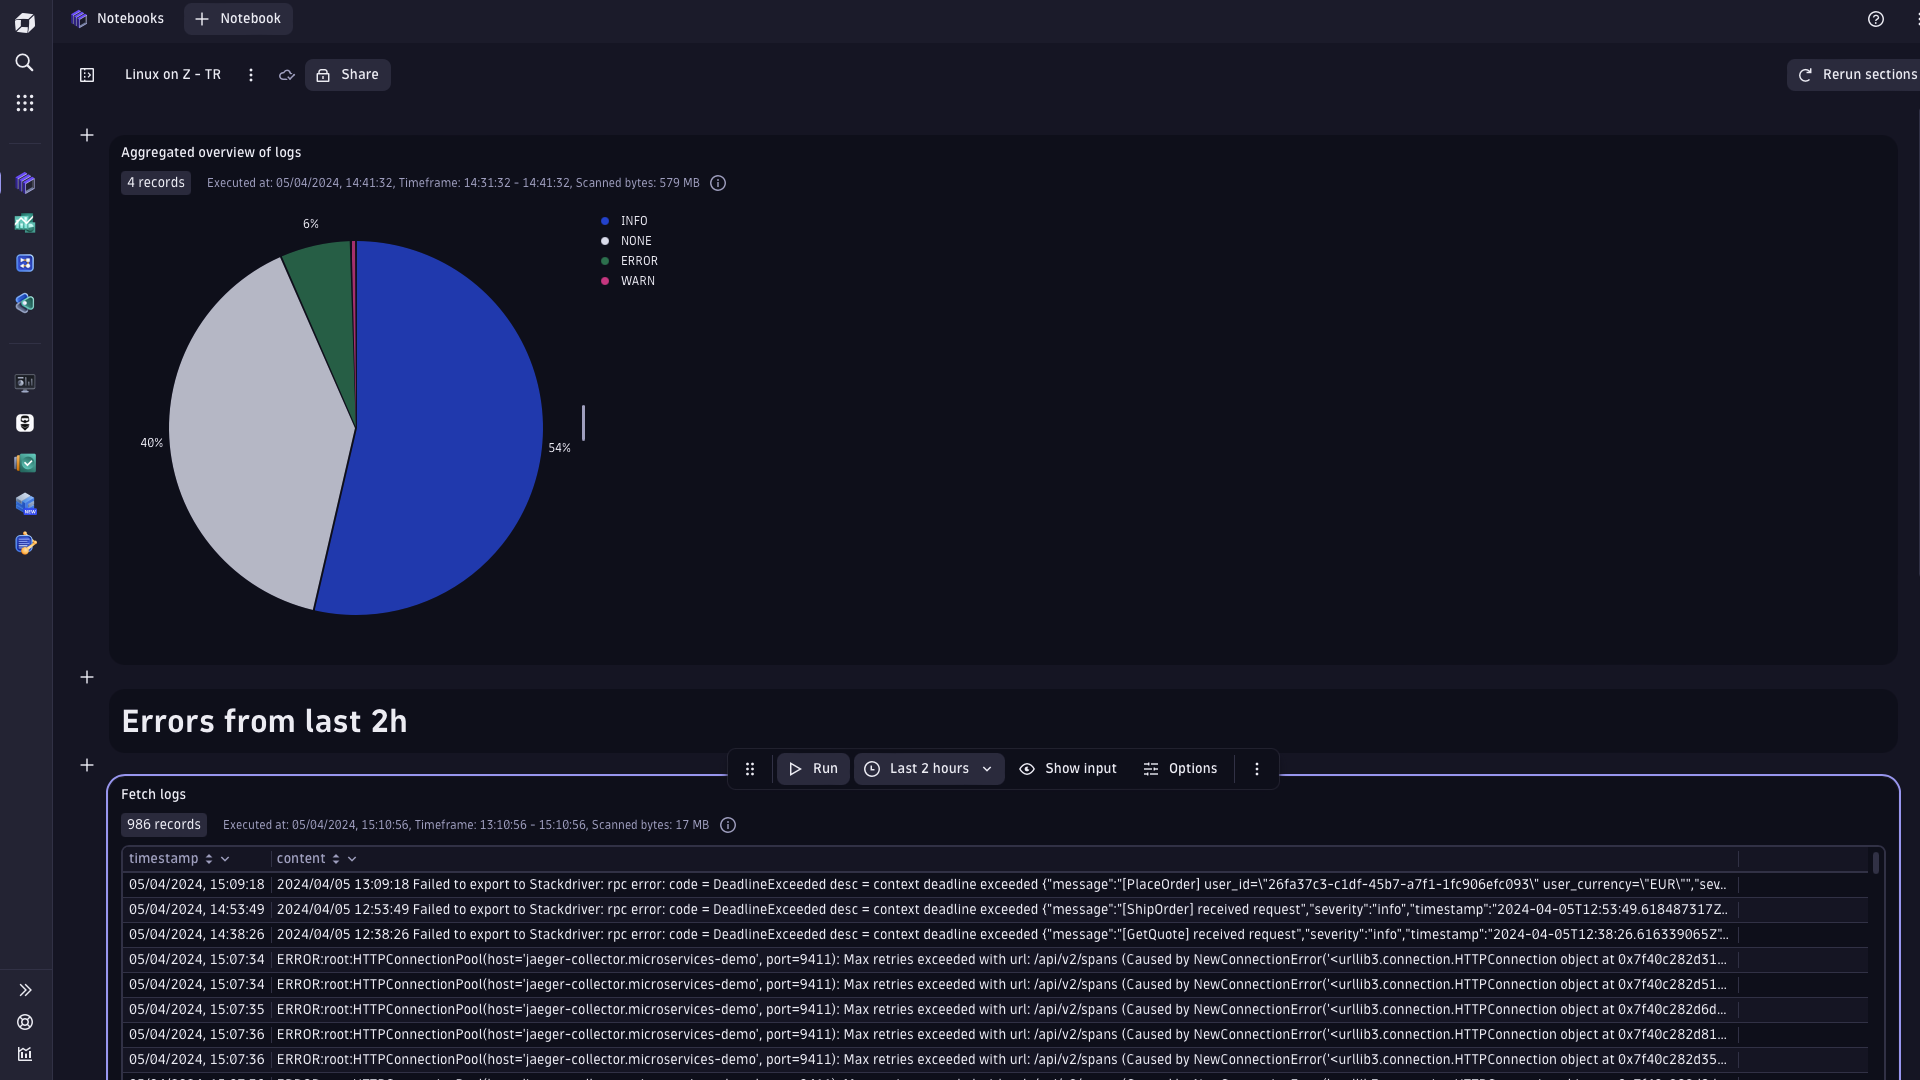Click the WARN legend color dot

pyautogui.click(x=604, y=281)
